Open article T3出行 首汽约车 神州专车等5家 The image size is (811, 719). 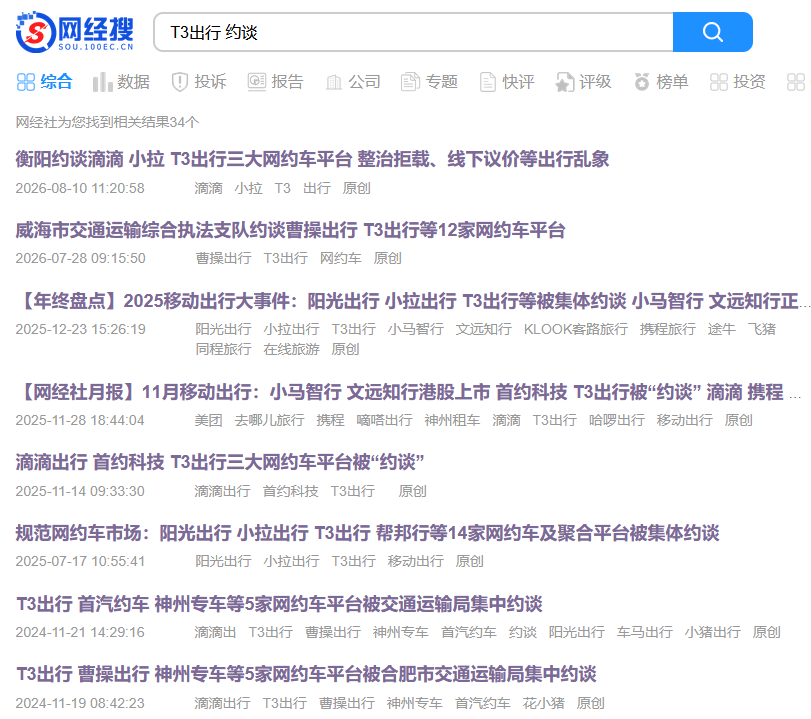[x=279, y=604]
